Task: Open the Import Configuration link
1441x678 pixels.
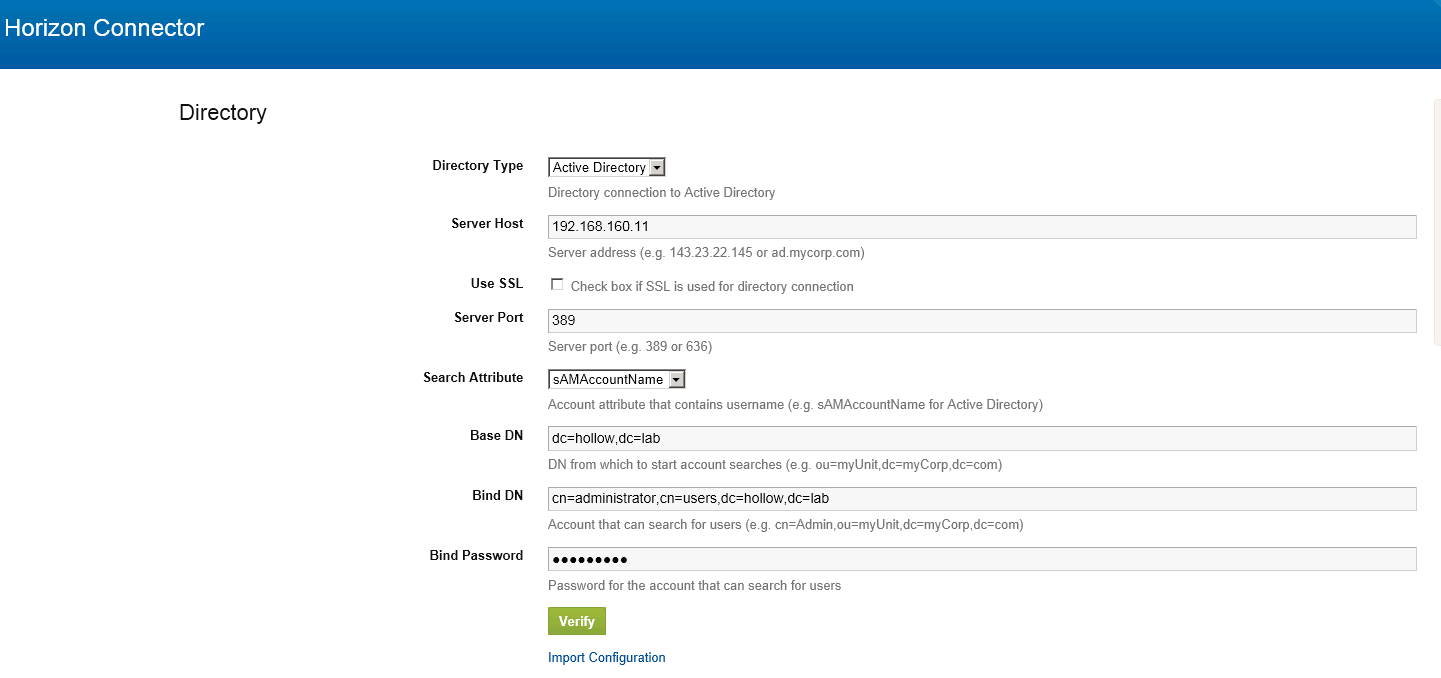Action: click(x=606, y=658)
